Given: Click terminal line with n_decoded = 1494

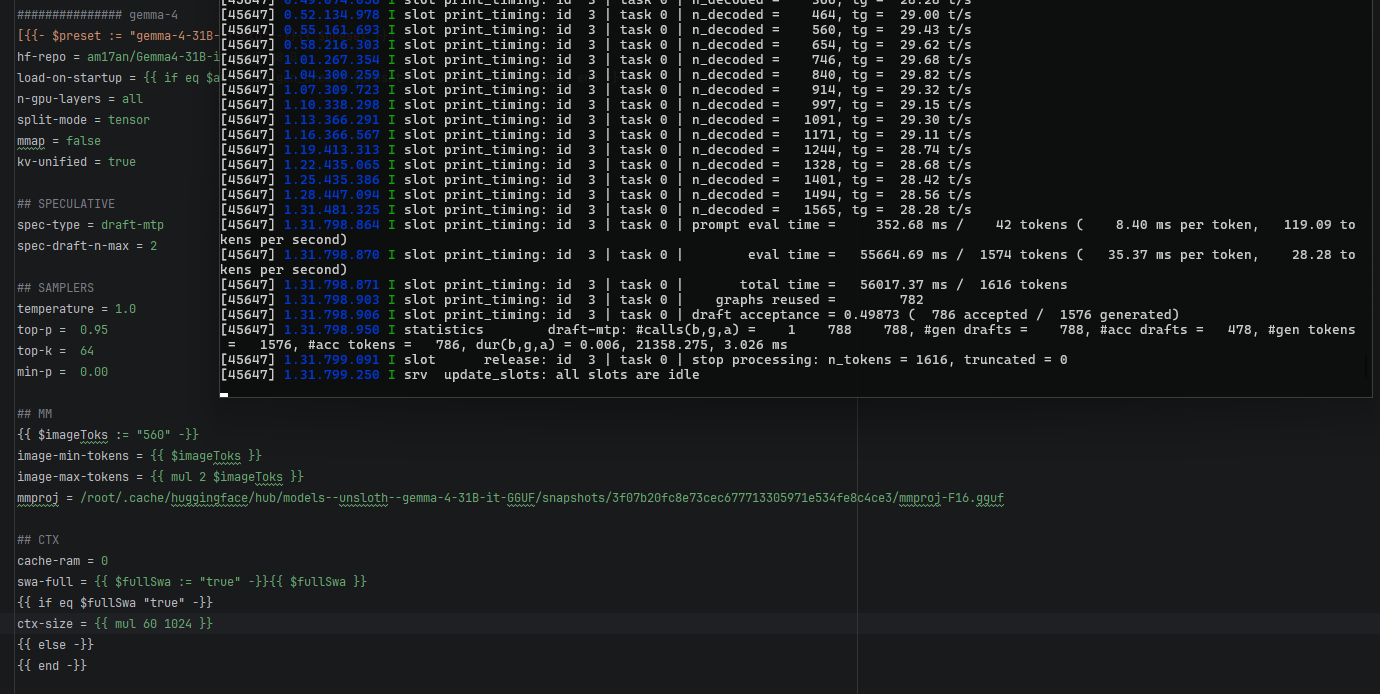Looking at the screenshot, I should (x=596, y=194).
